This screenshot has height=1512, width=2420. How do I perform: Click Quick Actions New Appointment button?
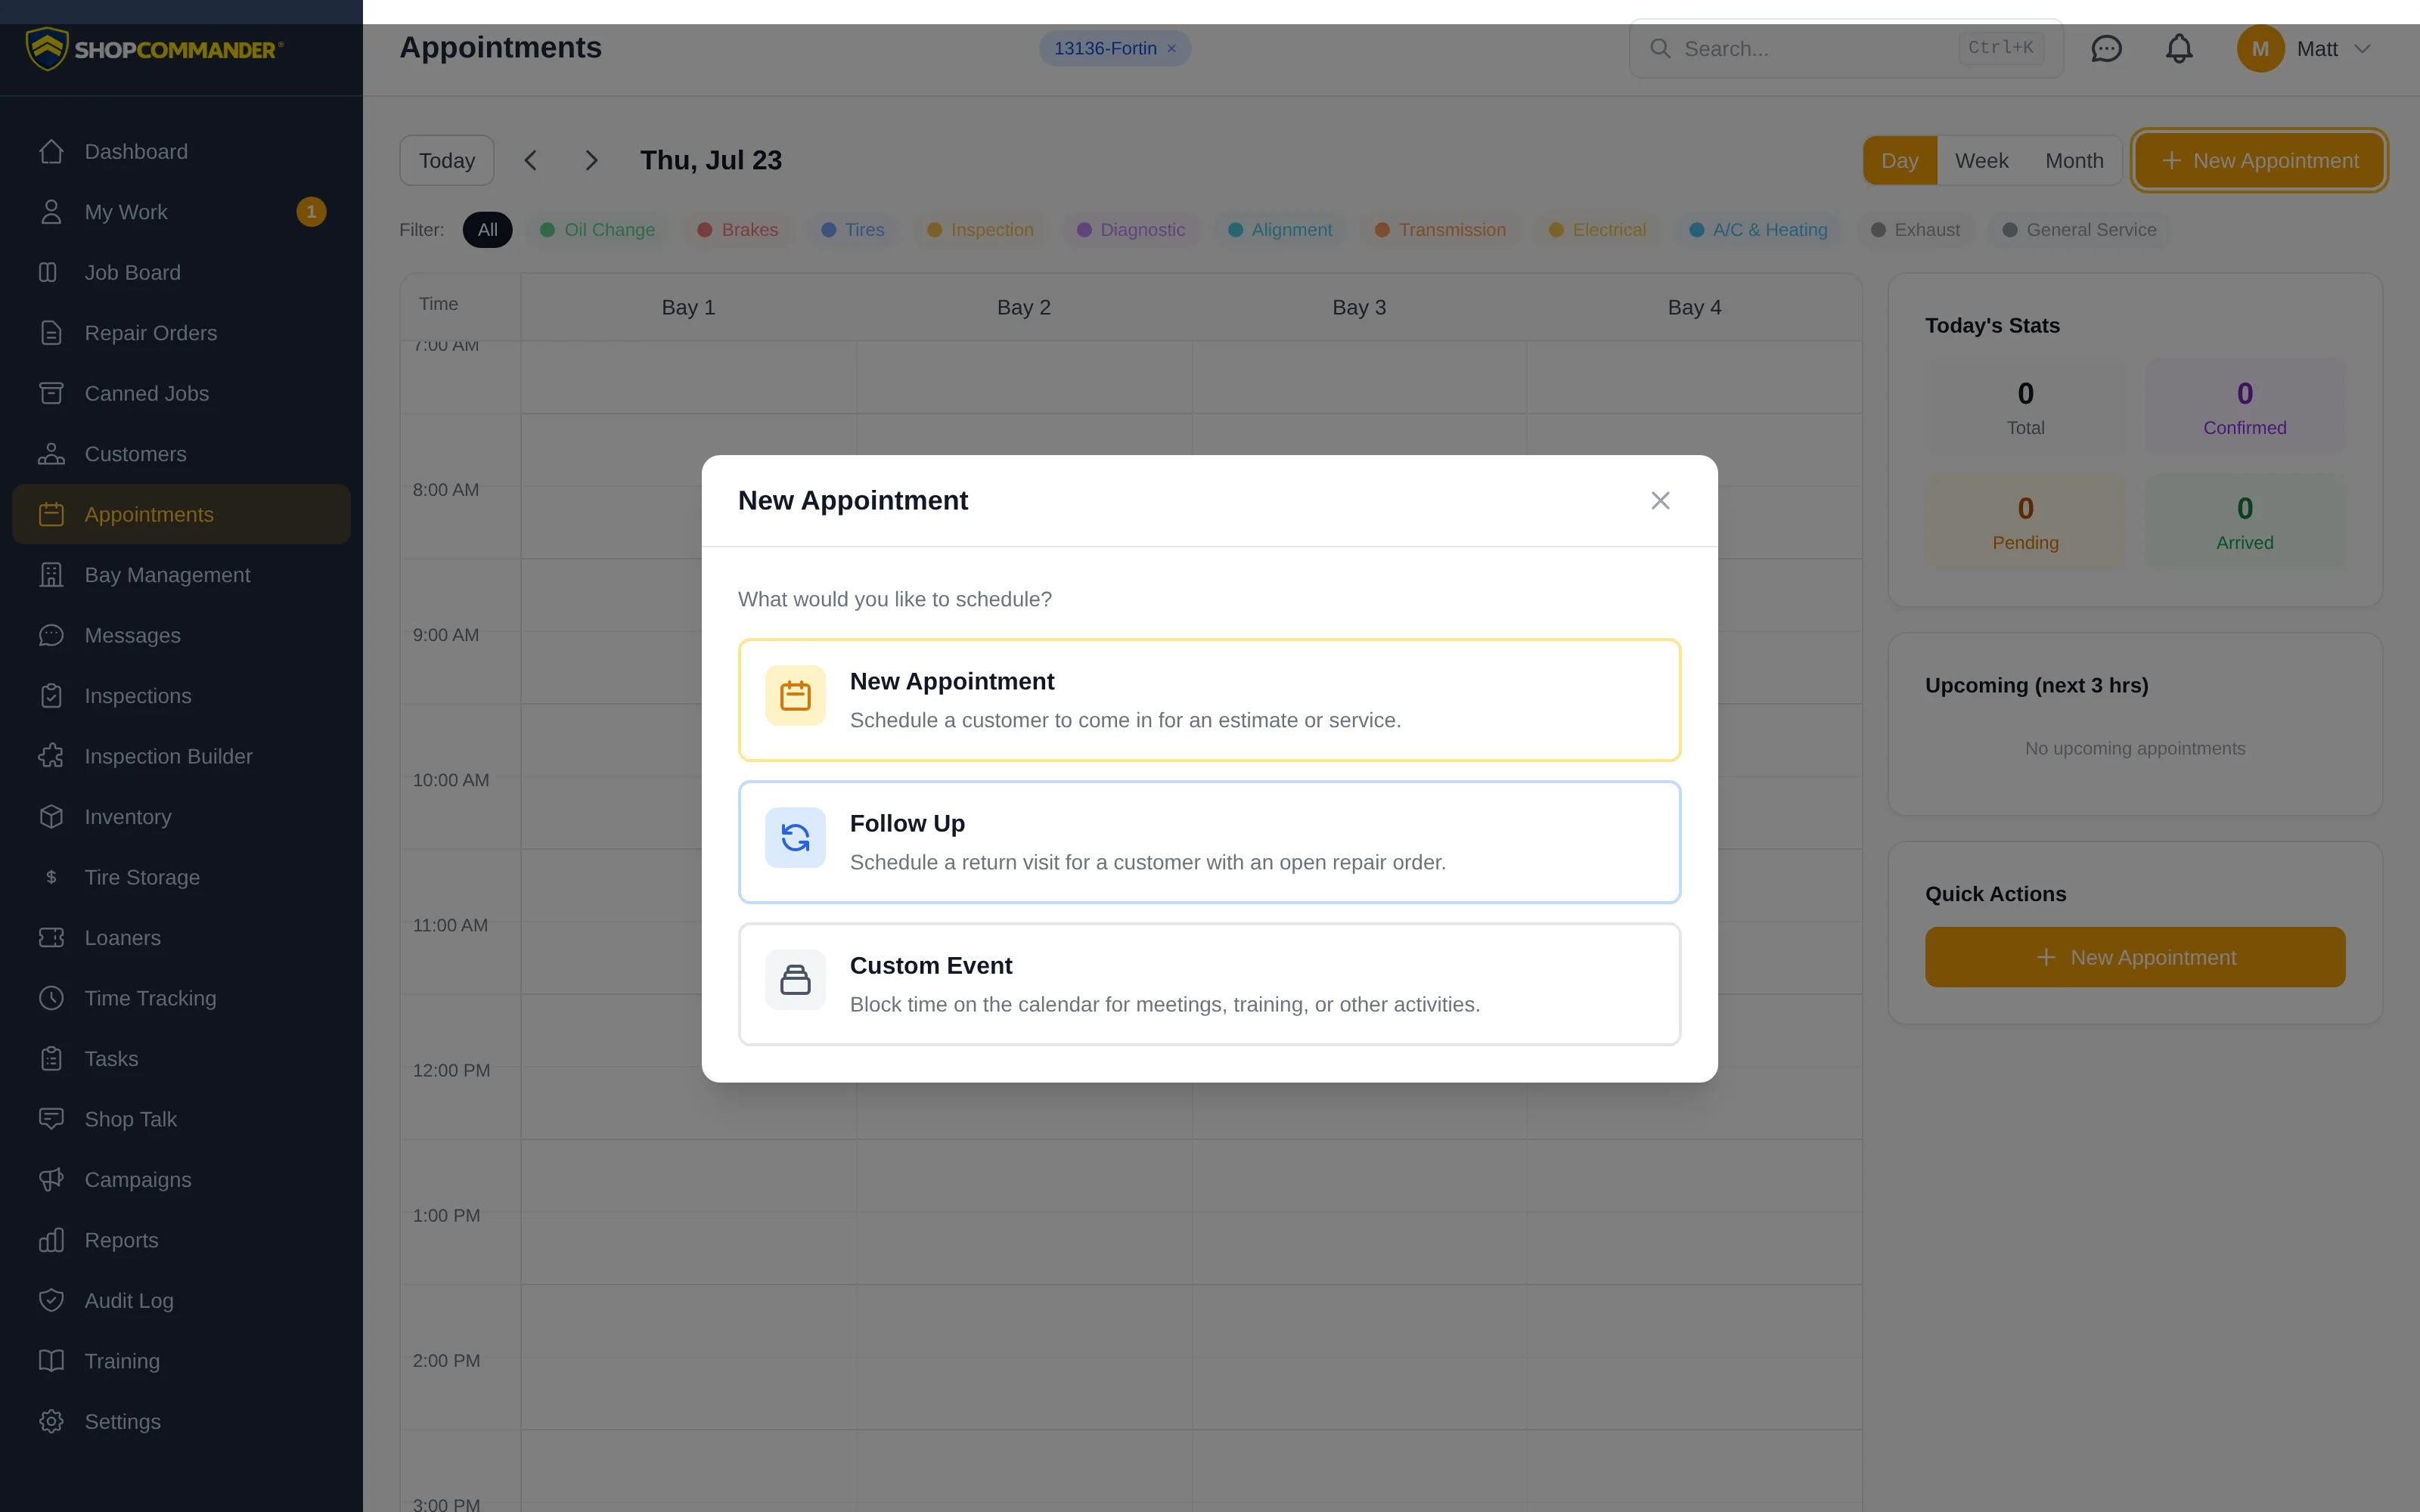(2135, 957)
